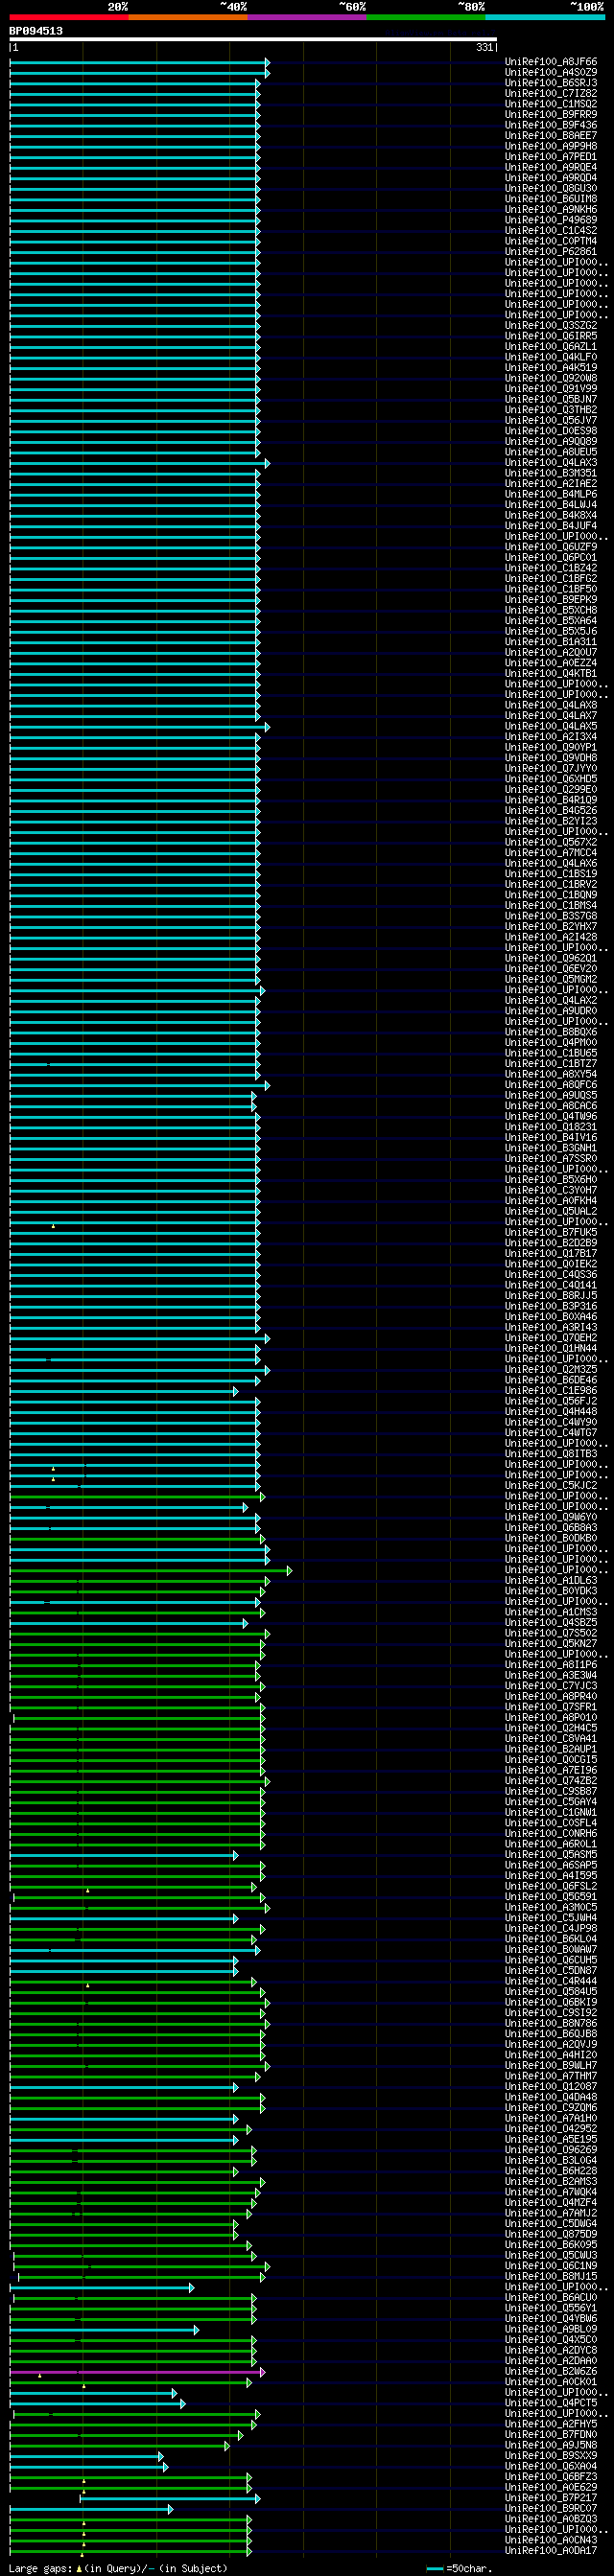
Task: Select label UniRef100_Q91V99
Action: pos(551,388)
